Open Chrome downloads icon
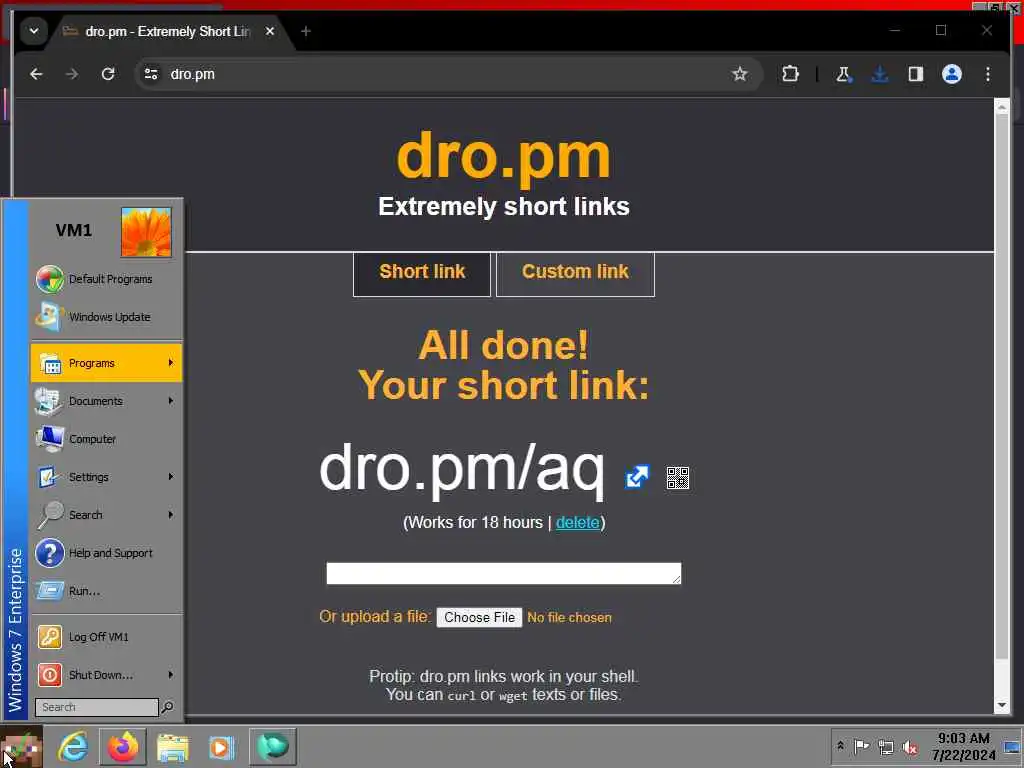The width and height of the screenshot is (1024, 768). pyautogui.click(x=880, y=74)
